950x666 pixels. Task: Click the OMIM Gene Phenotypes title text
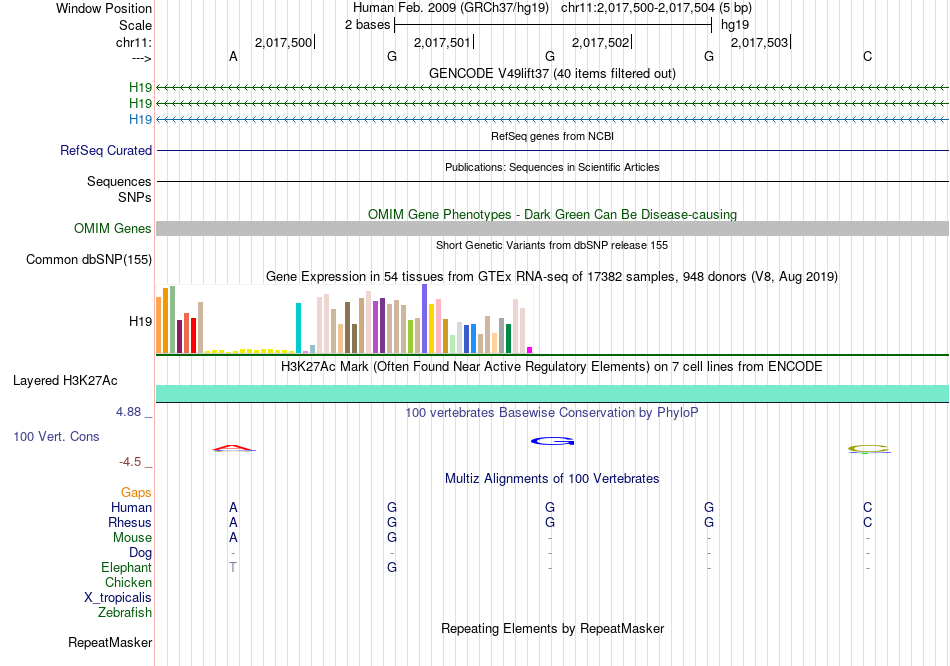pos(552,215)
